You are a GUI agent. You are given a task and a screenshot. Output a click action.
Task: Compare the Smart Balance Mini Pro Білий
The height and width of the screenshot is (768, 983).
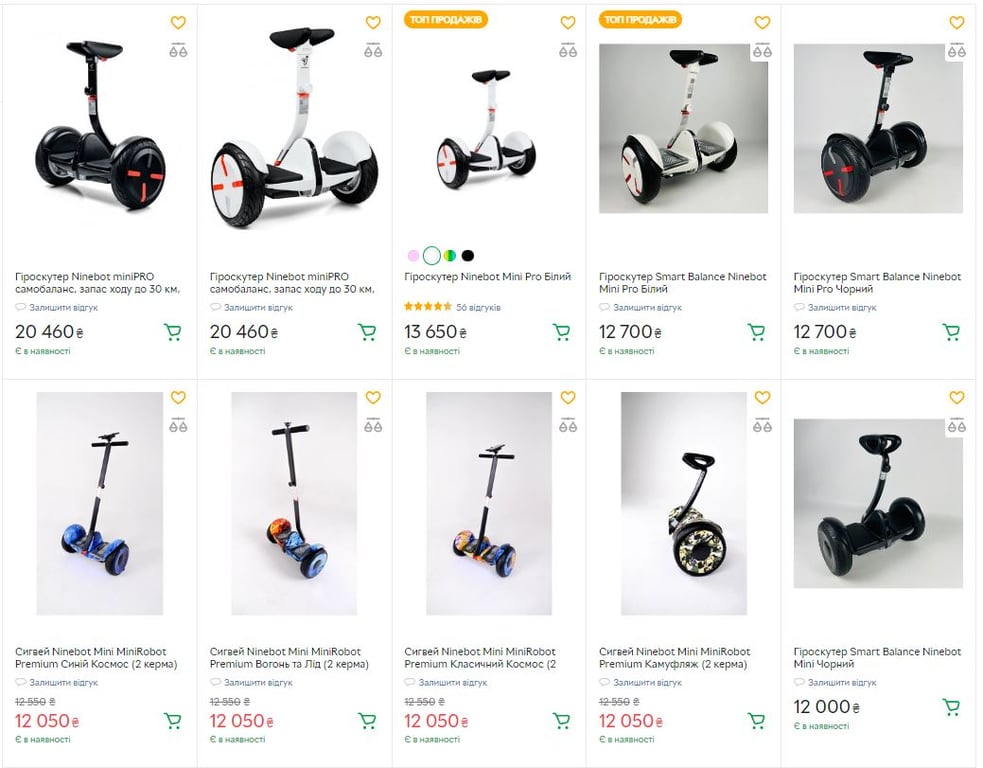pyautogui.click(x=762, y=51)
